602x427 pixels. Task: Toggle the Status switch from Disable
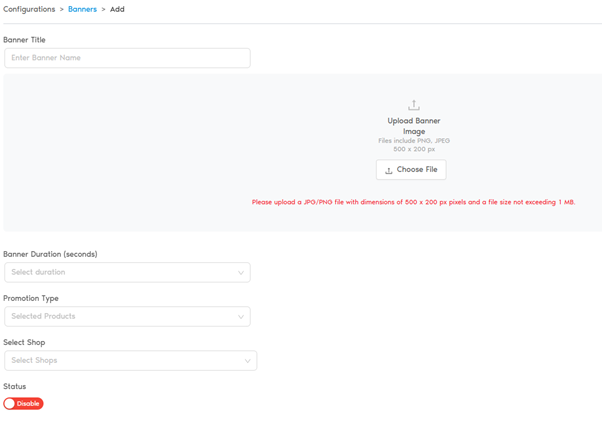tap(24, 404)
